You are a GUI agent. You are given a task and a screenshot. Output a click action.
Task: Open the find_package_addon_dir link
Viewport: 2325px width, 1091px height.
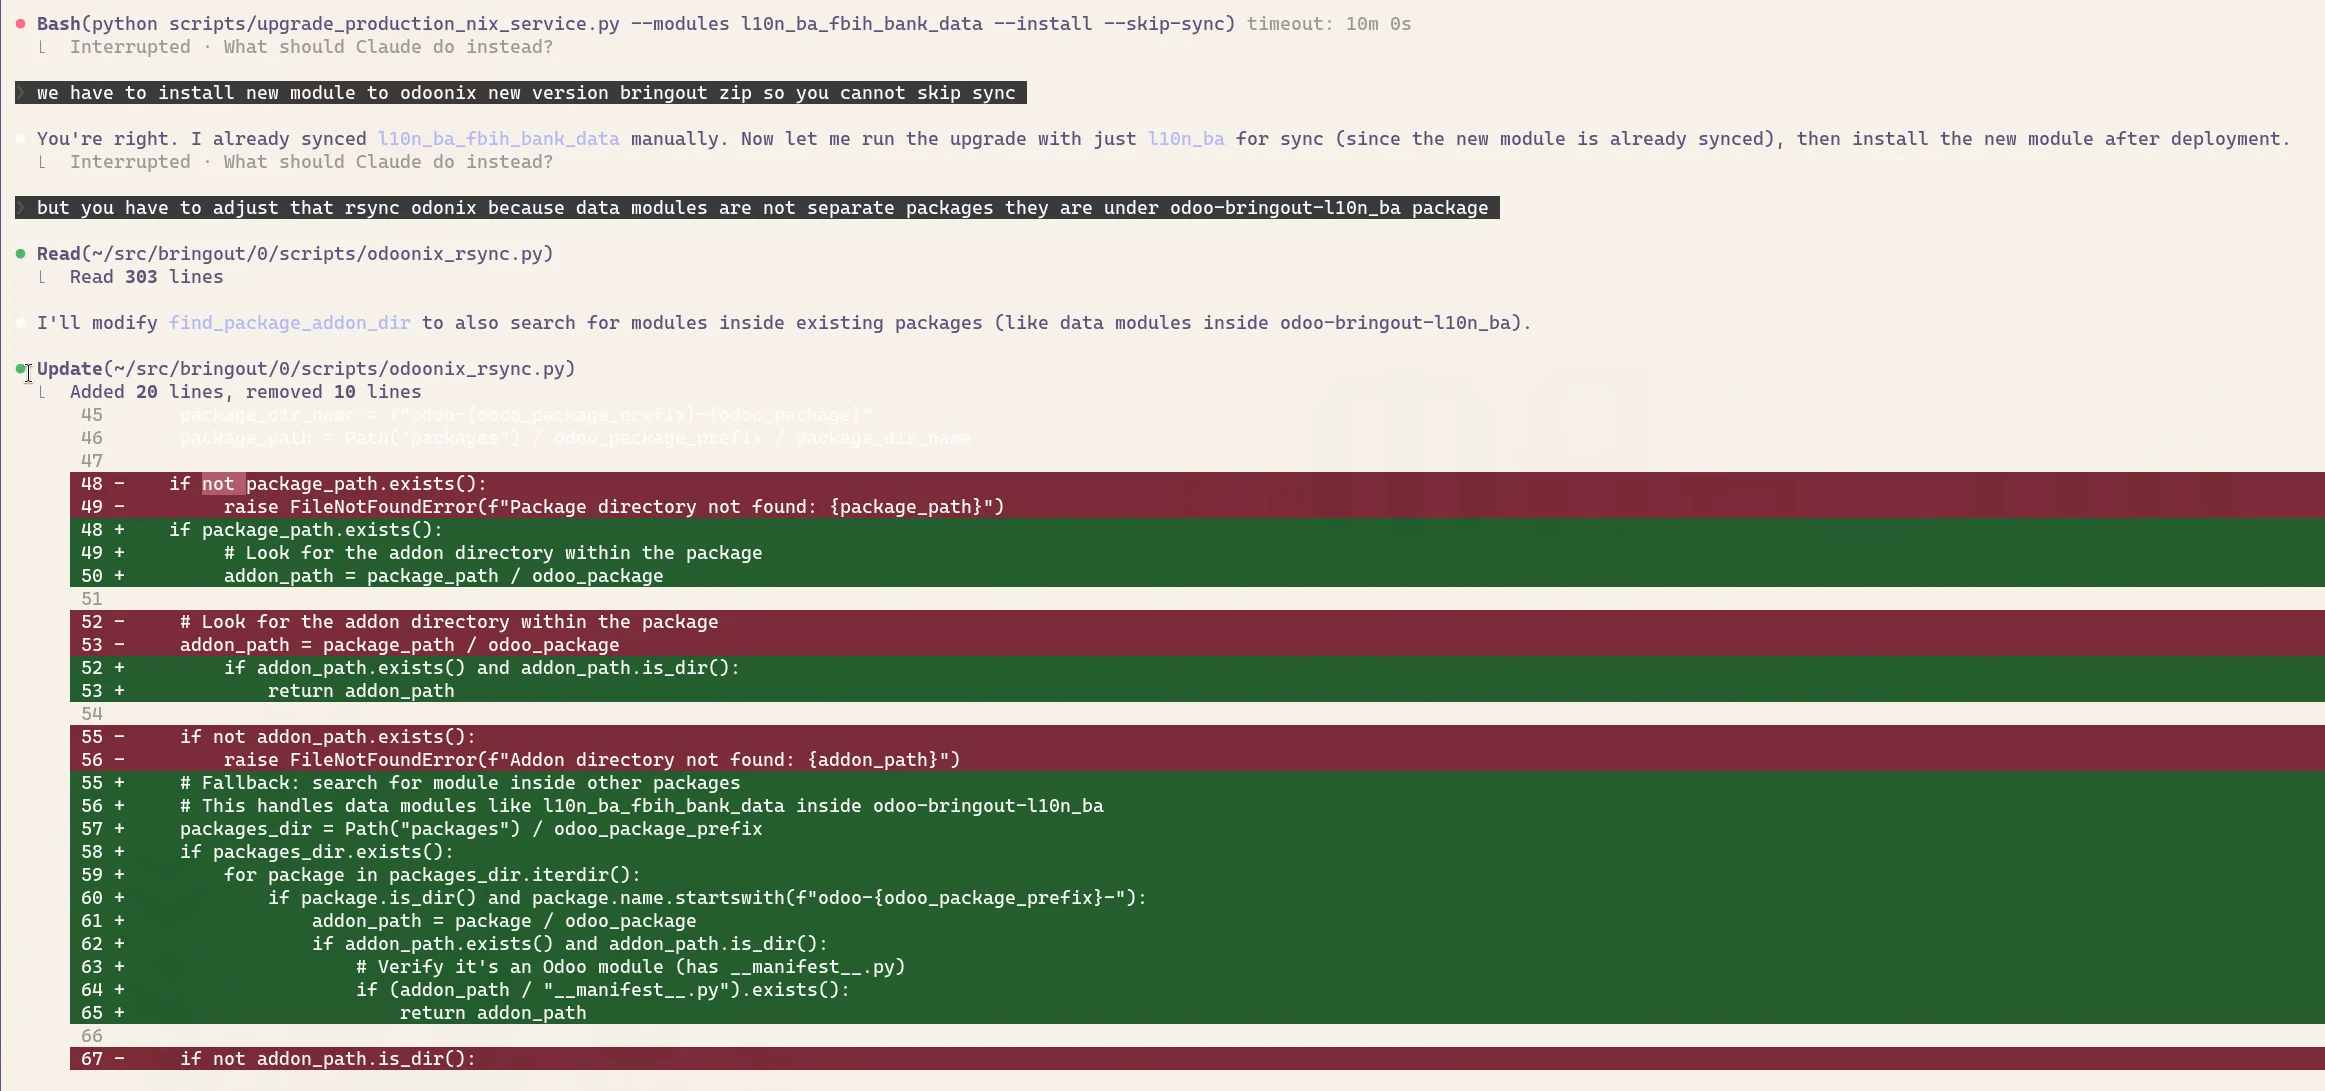(289, 322)
